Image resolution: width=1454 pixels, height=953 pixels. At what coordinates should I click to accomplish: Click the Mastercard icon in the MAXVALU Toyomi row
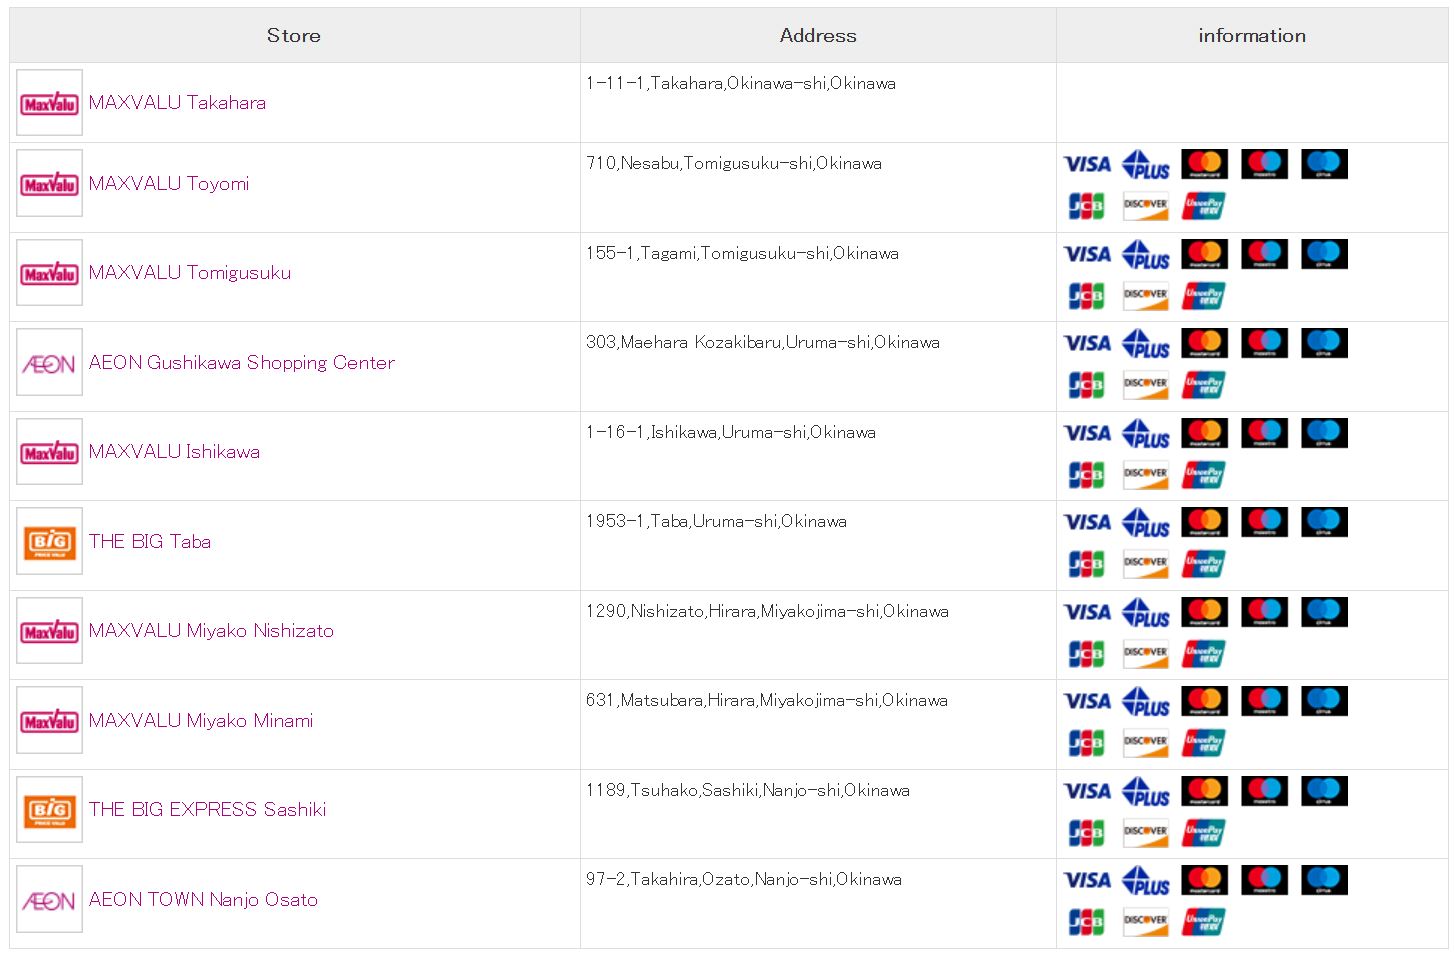(1205, 164)
